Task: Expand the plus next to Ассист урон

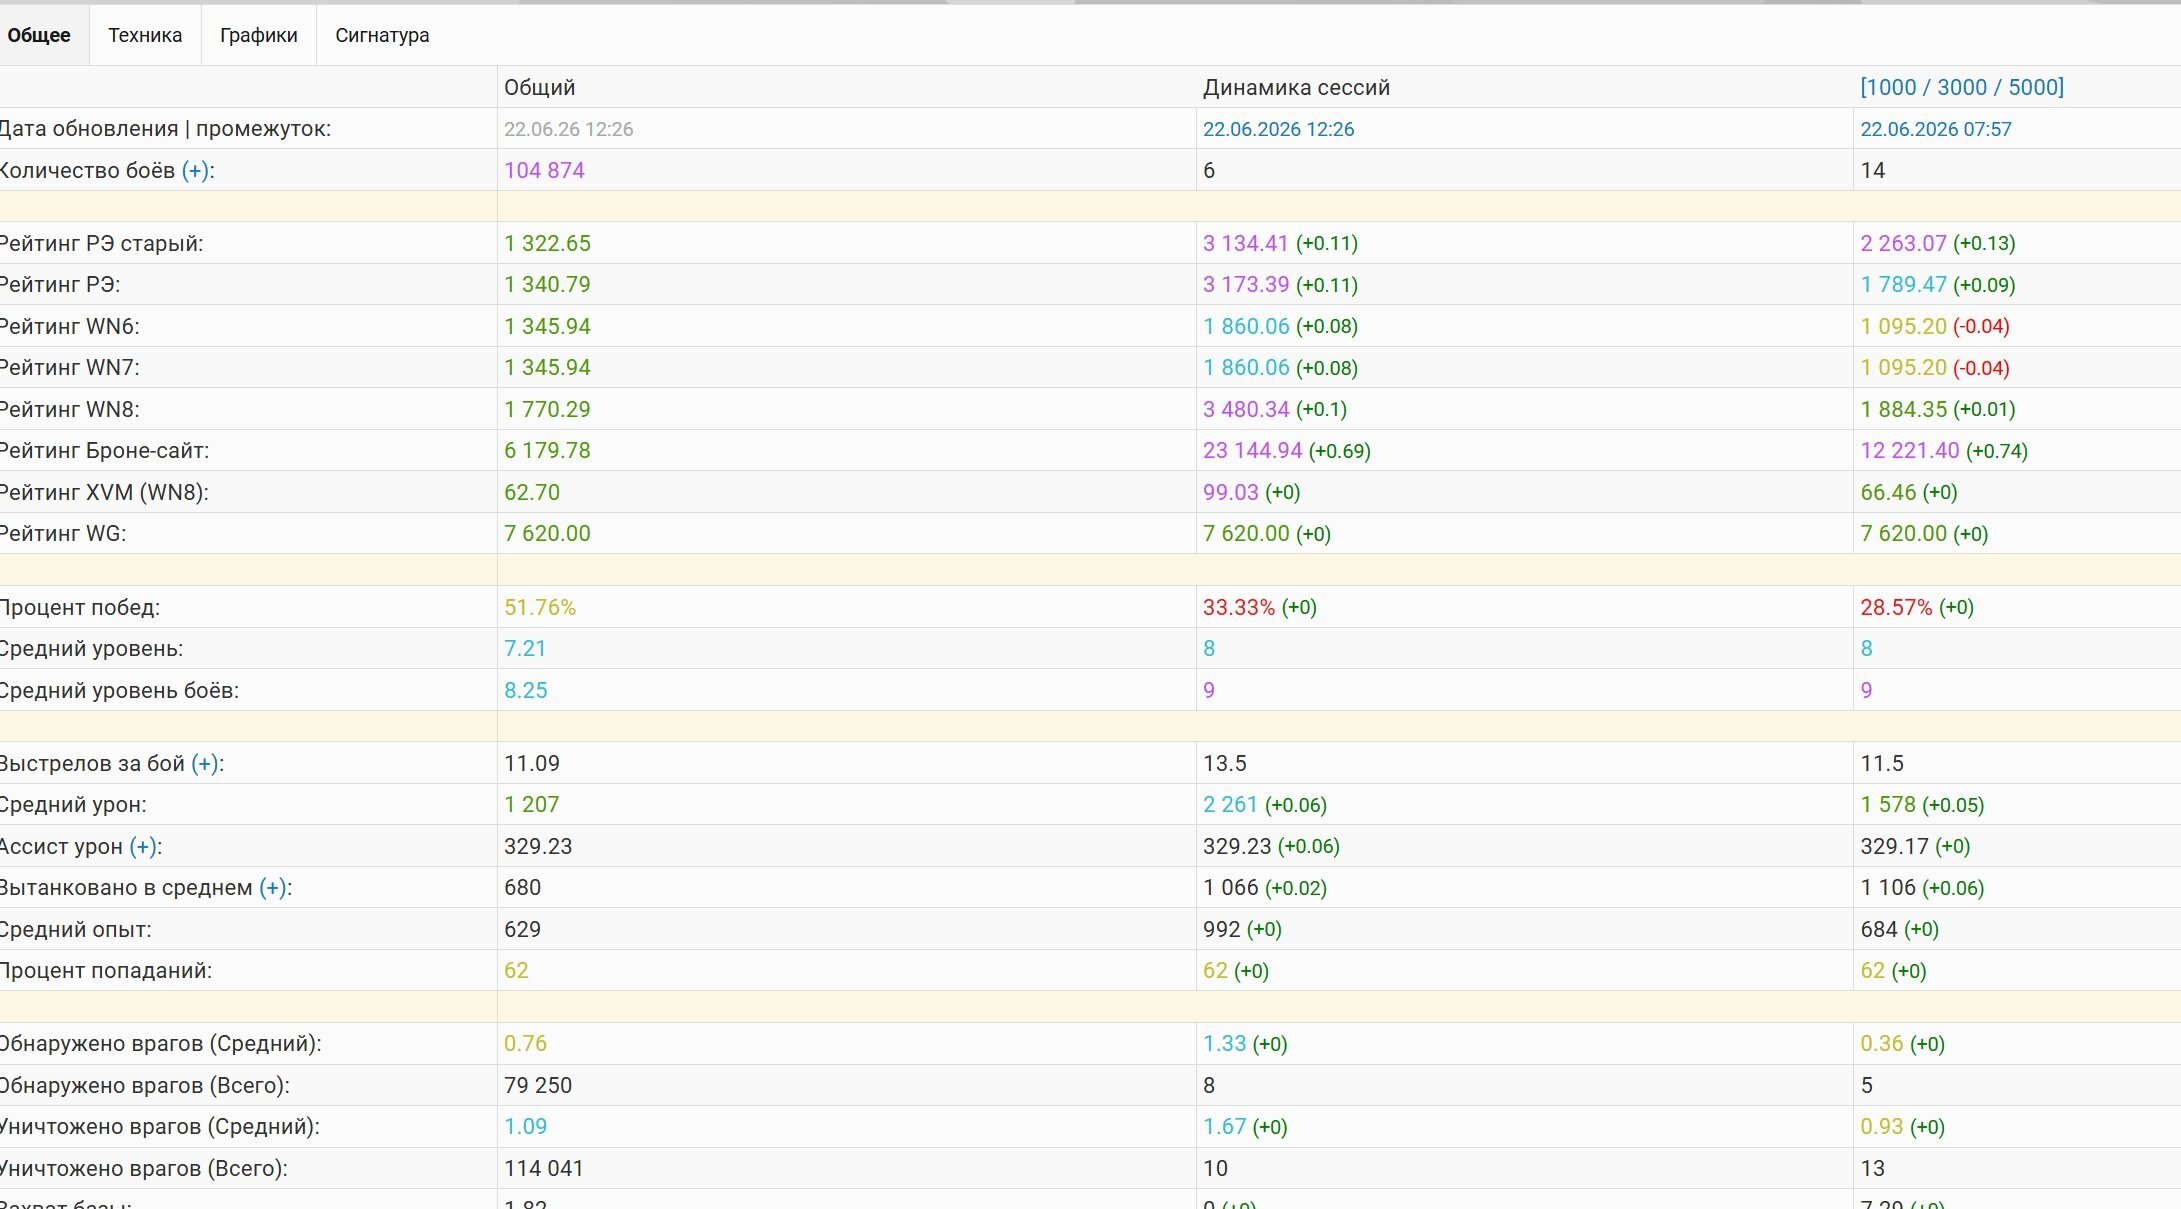Action: coord(144,847)
